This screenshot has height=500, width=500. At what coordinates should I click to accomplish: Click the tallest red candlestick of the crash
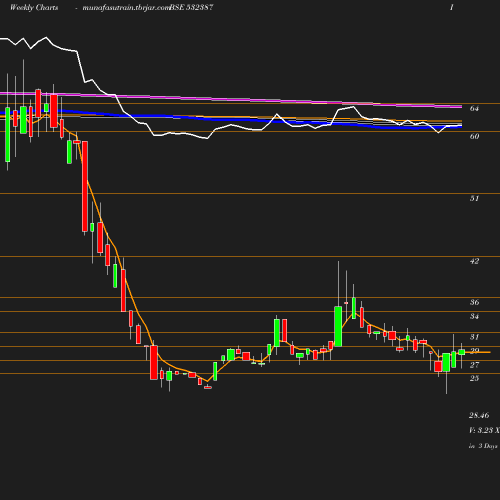pyautogui.click(x=85, y=186)
